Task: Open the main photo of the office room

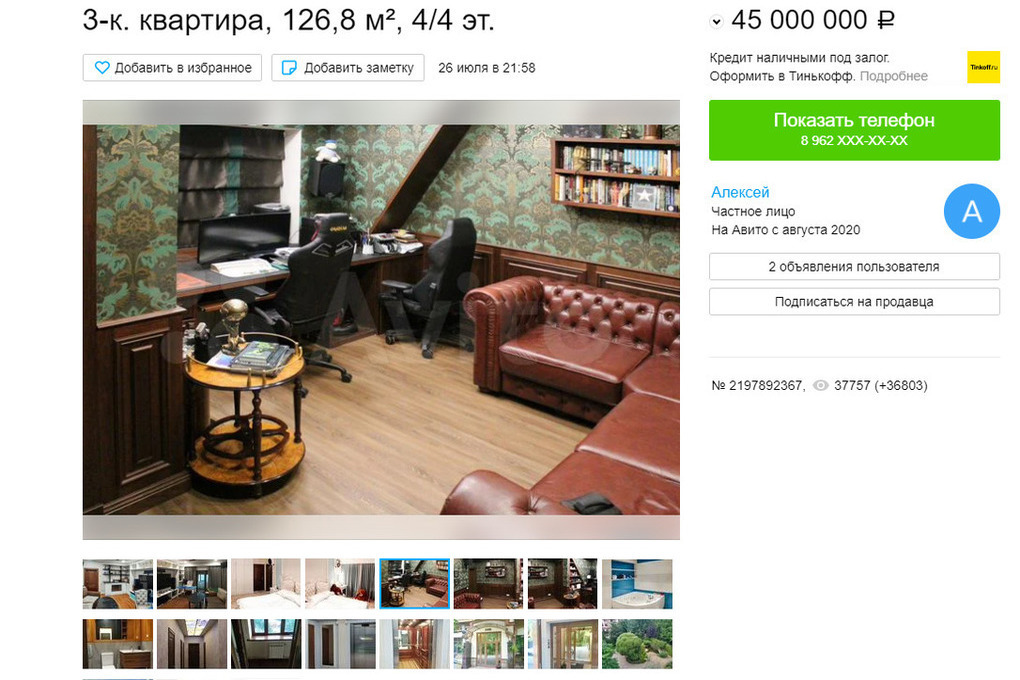Action: [381, 320]
